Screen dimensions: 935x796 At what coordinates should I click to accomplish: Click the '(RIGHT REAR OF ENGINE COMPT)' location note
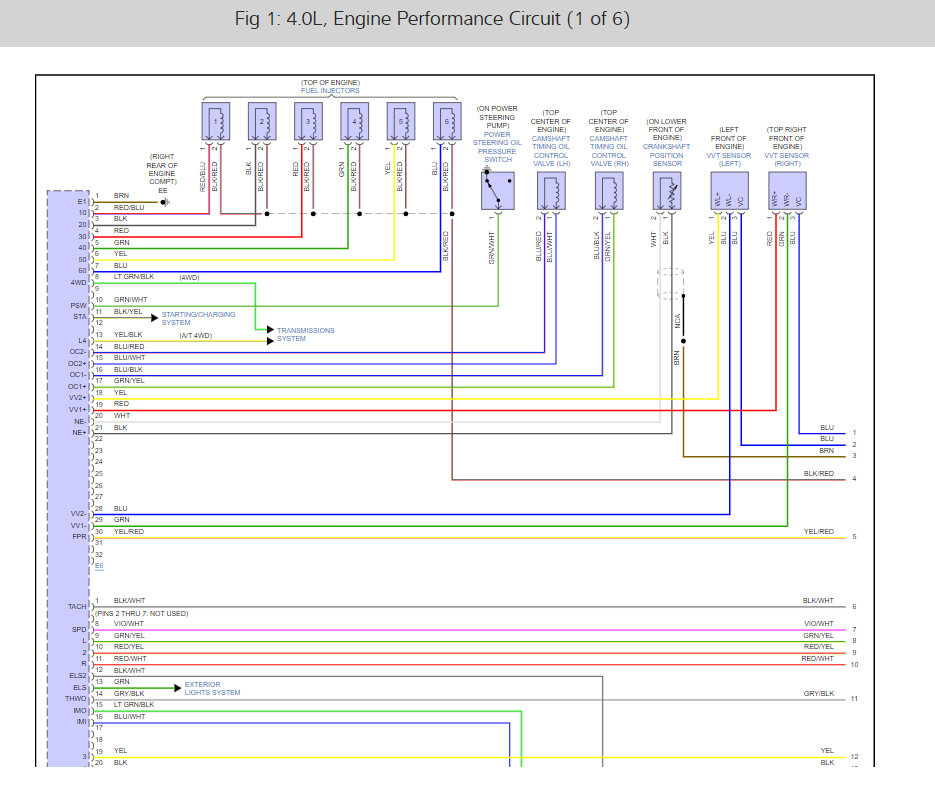point(162,169)
